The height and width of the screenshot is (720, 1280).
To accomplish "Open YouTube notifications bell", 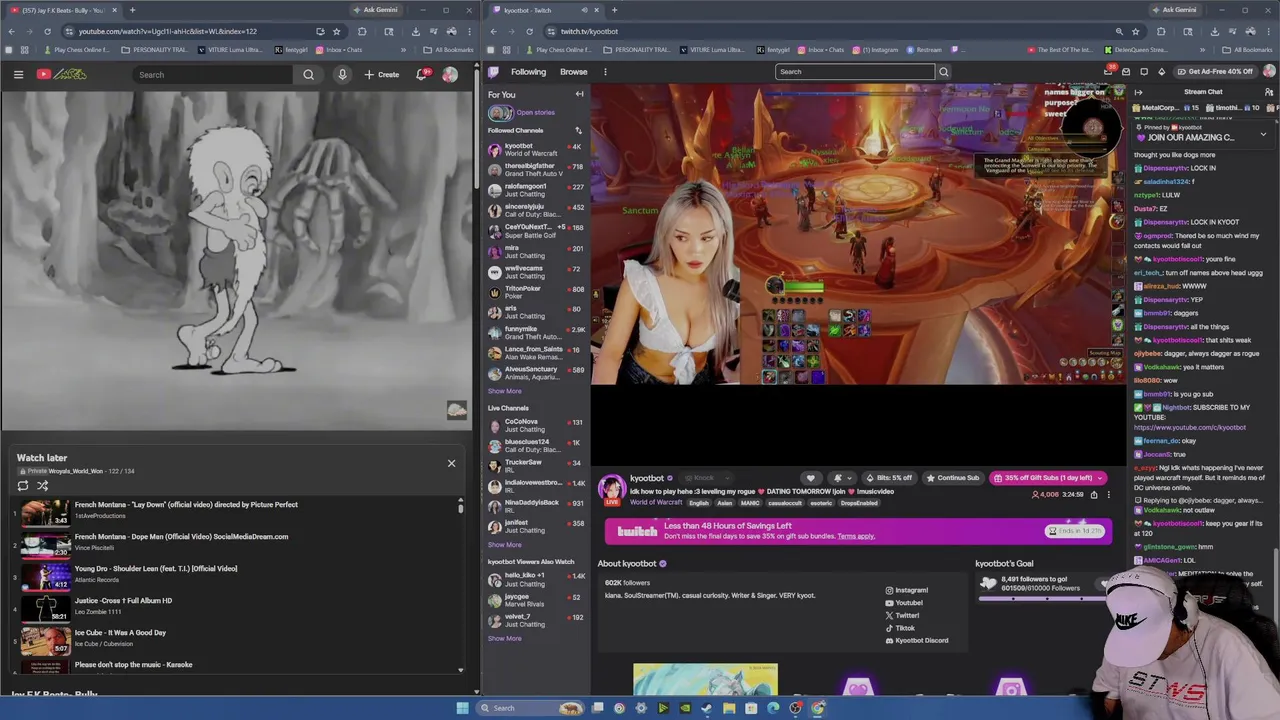I will [x=422, y=74].
